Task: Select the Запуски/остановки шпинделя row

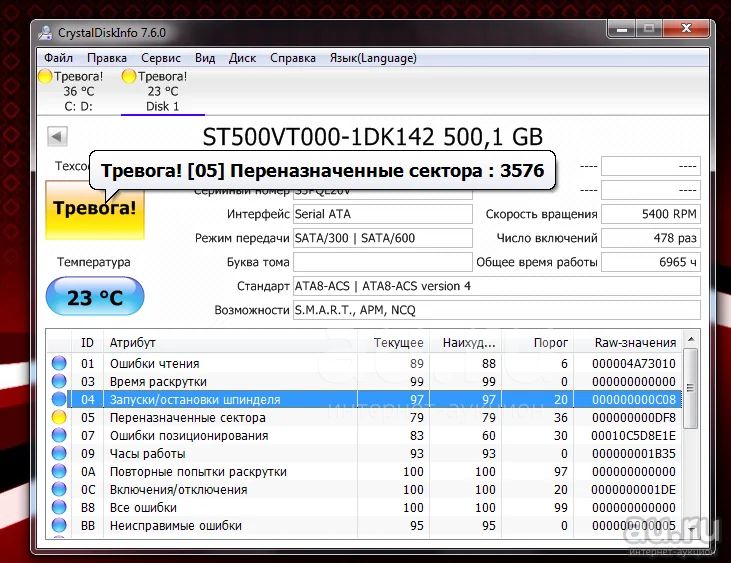Action: click(x=364, y=399)
